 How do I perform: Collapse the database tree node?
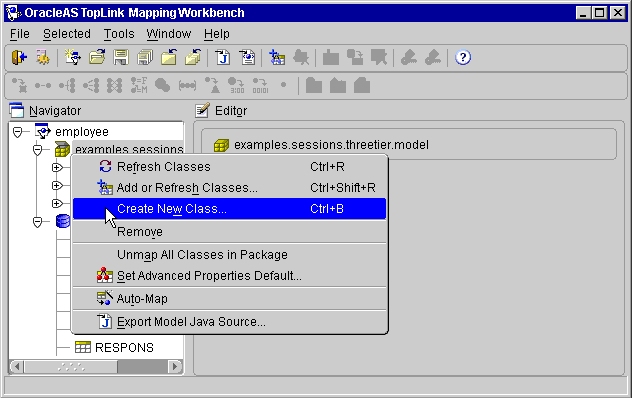pyautogui.click(x=37, y=222)
